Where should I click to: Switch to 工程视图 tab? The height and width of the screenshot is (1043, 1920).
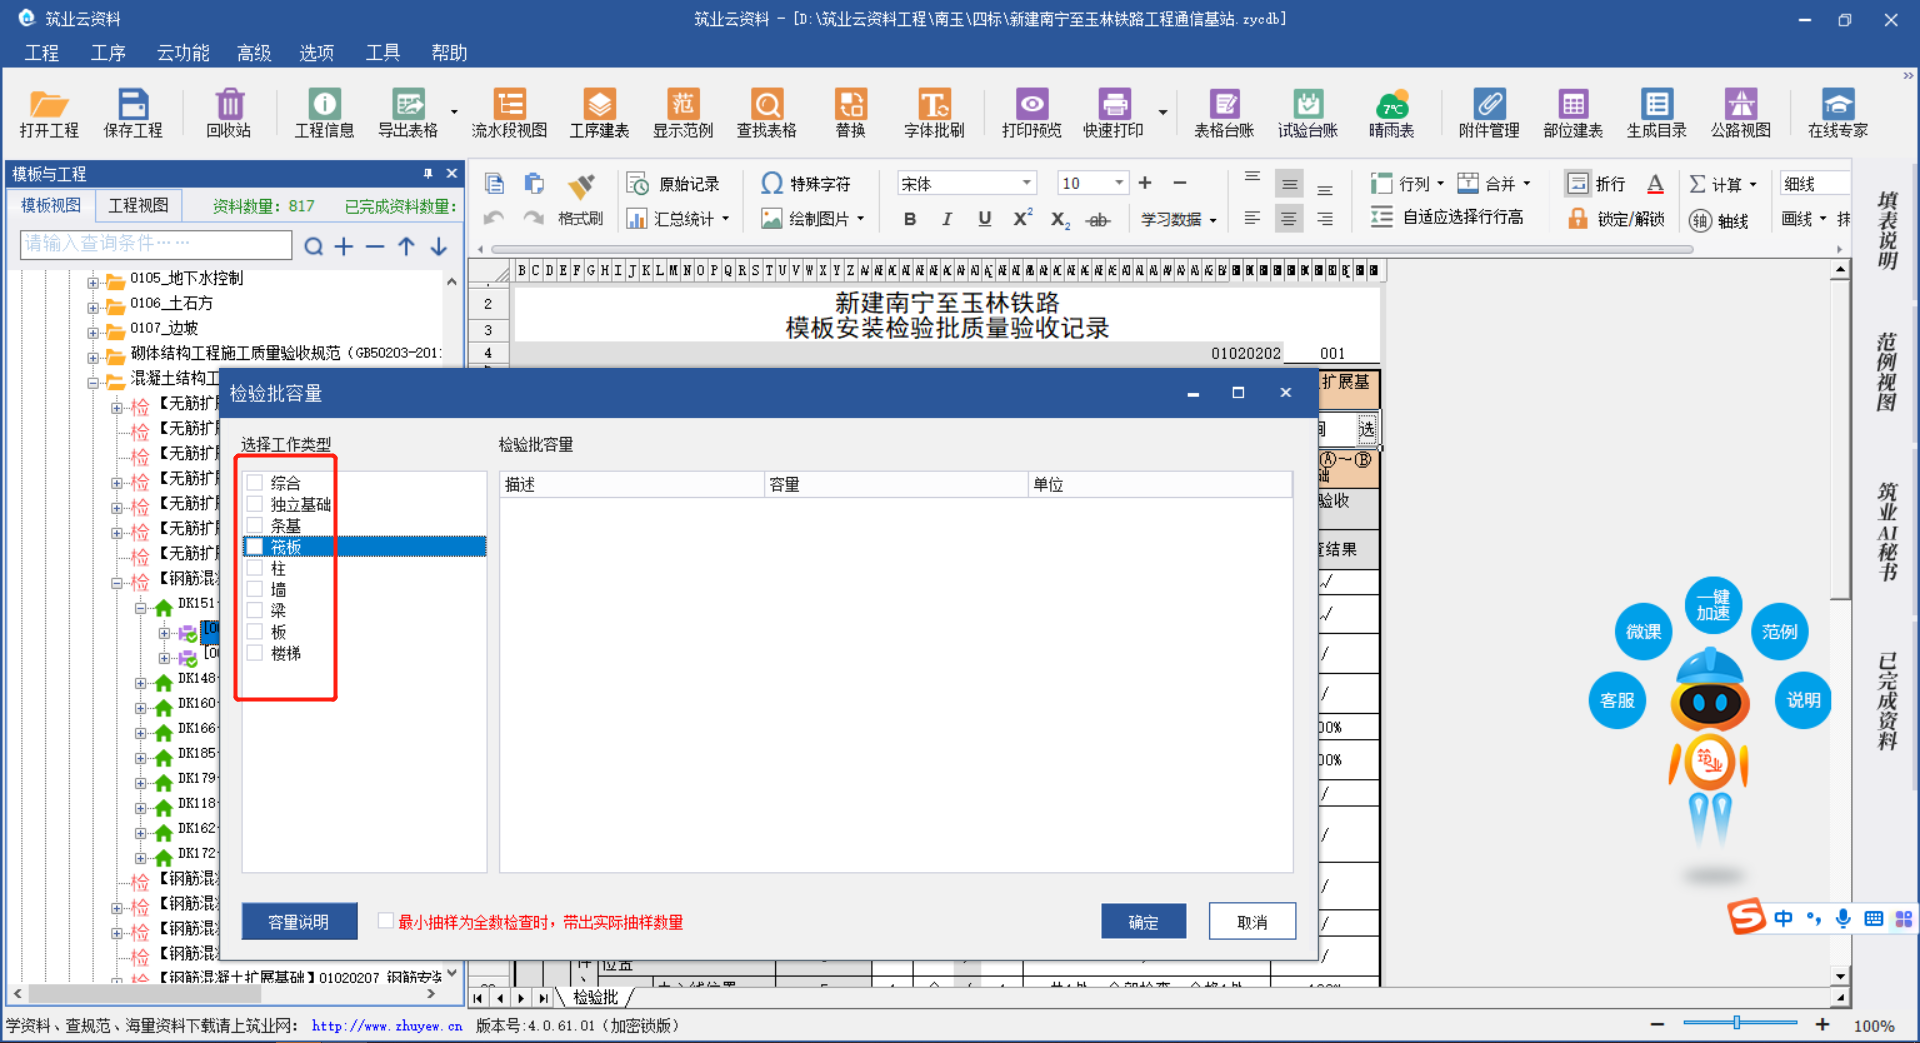[x=138, y=205]
